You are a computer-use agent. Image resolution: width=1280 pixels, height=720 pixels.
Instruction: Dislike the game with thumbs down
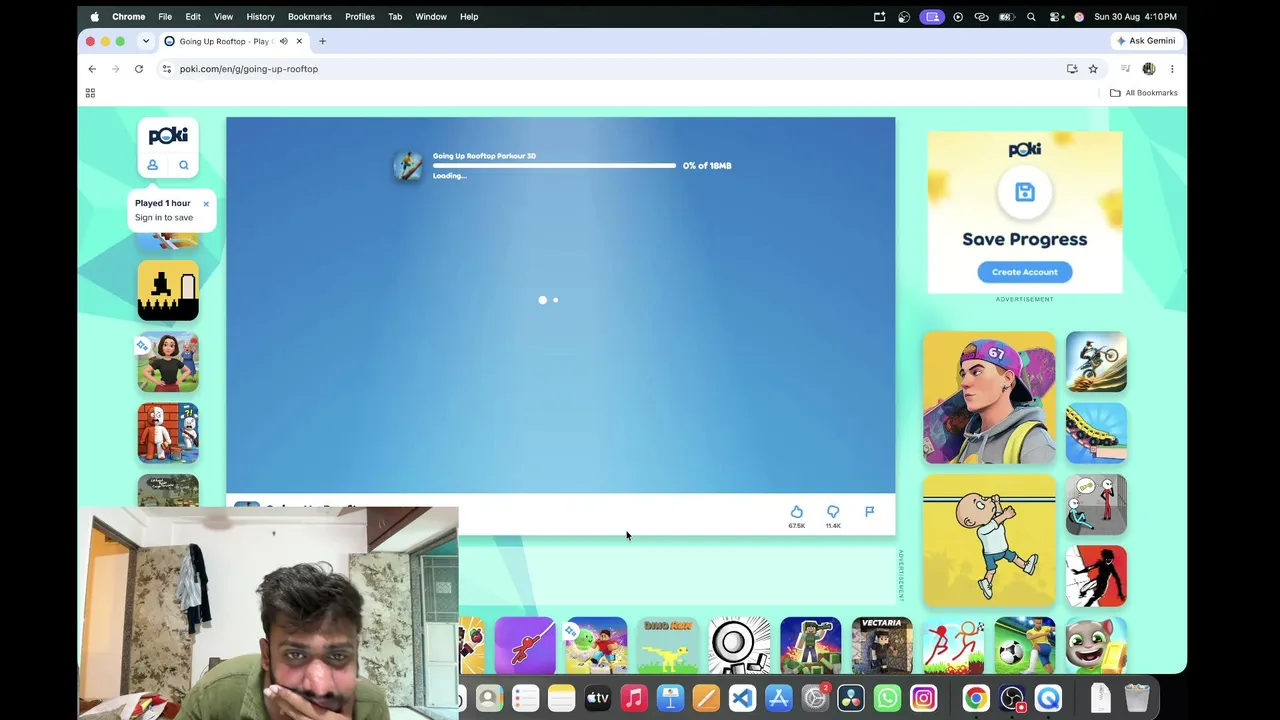833,512
